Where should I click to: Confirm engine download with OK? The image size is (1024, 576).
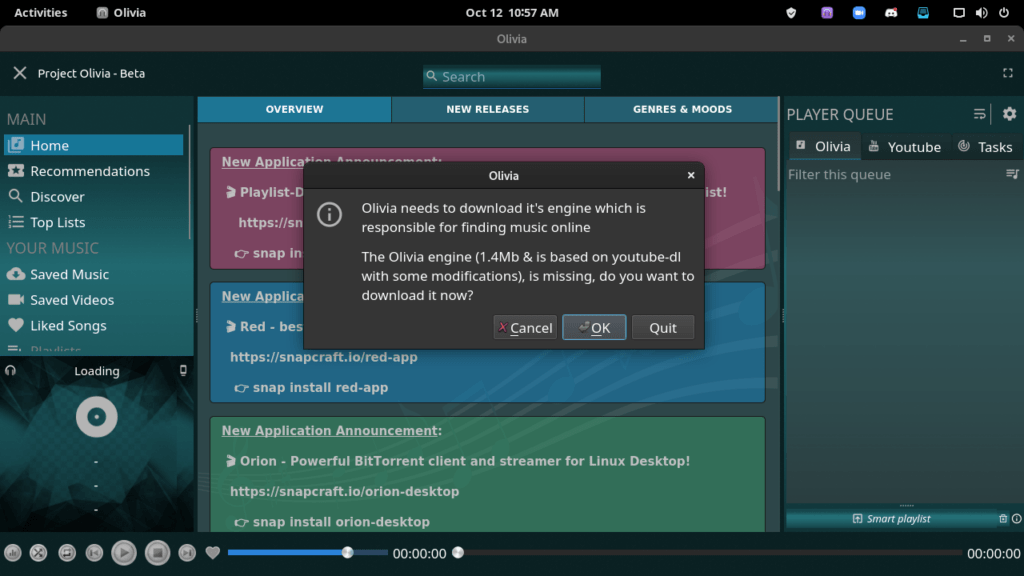(x=594, y=328)
